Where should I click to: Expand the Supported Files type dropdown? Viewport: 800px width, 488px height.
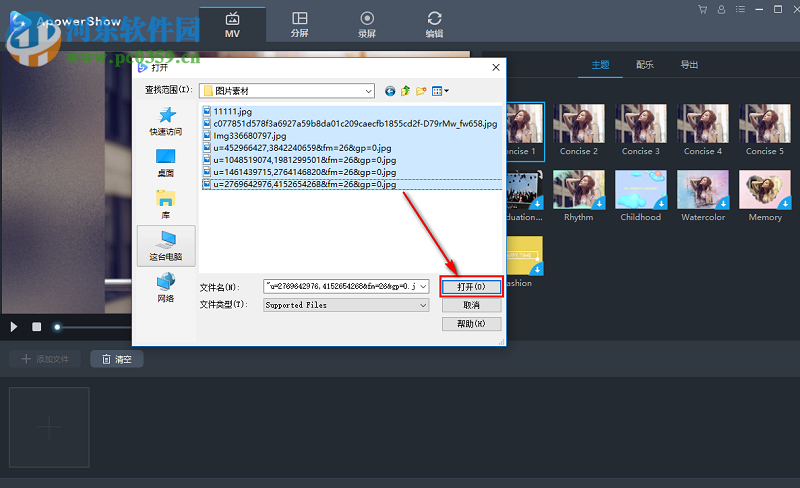tap(346, 305)
